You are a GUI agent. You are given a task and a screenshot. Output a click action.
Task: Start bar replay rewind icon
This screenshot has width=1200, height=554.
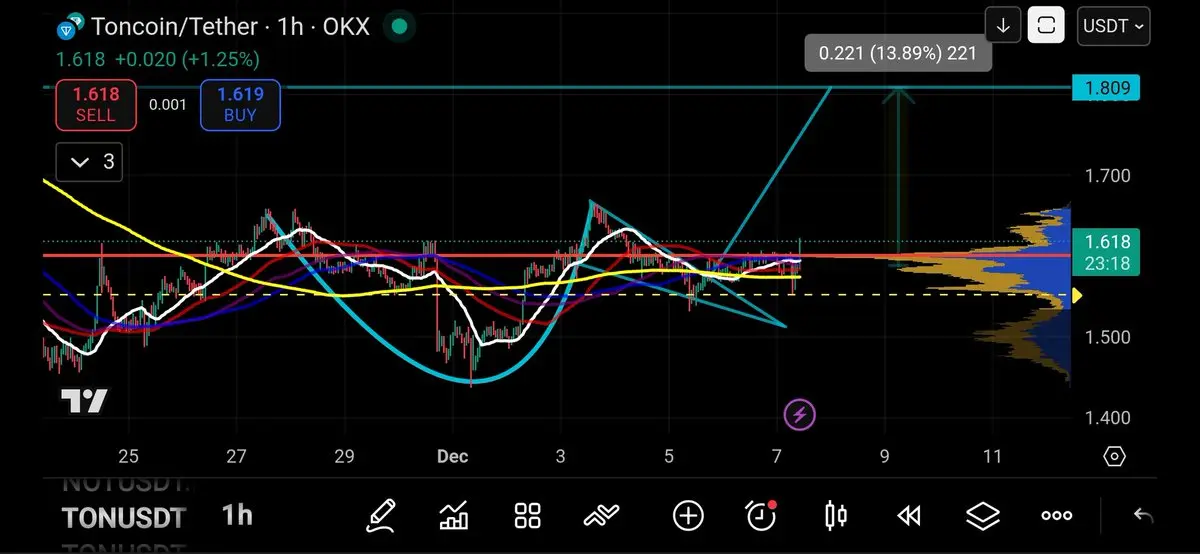coord(908,516)
